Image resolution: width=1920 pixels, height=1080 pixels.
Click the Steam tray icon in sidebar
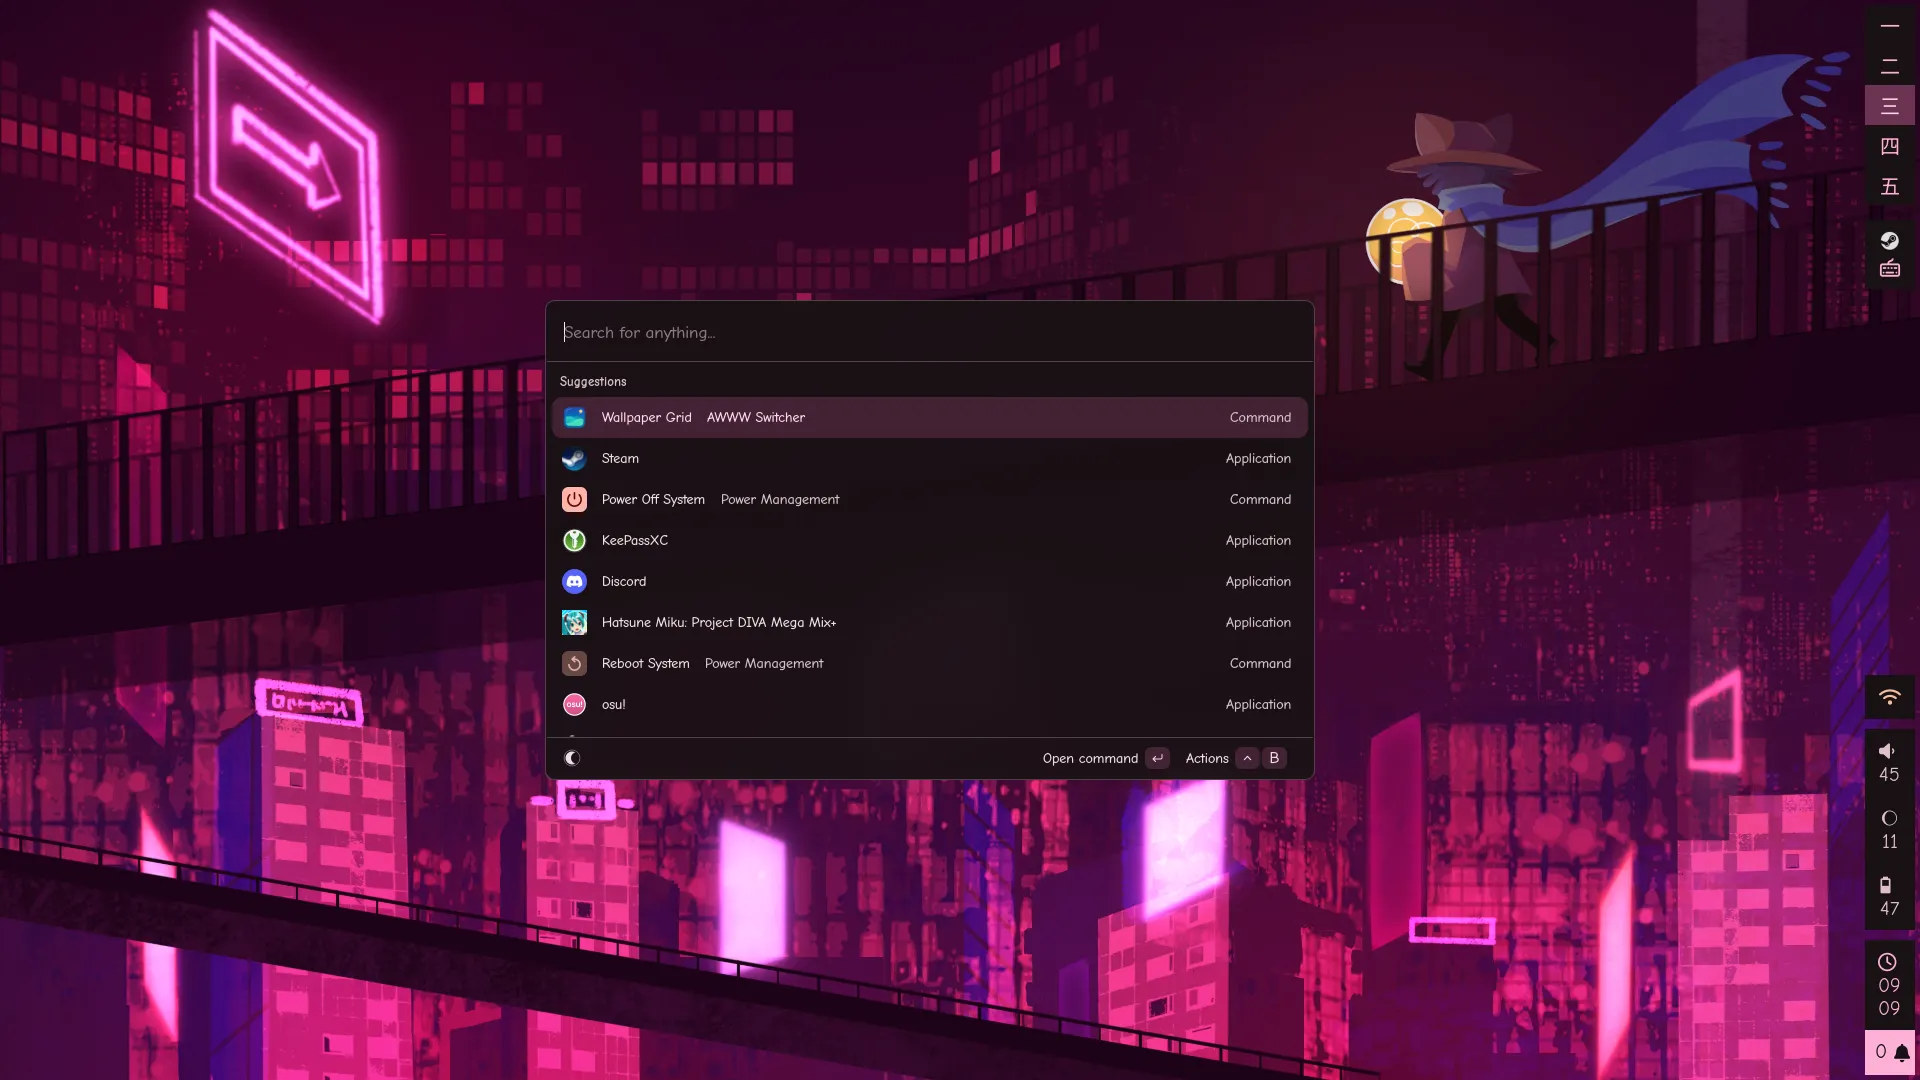[x=1889, y=240]
